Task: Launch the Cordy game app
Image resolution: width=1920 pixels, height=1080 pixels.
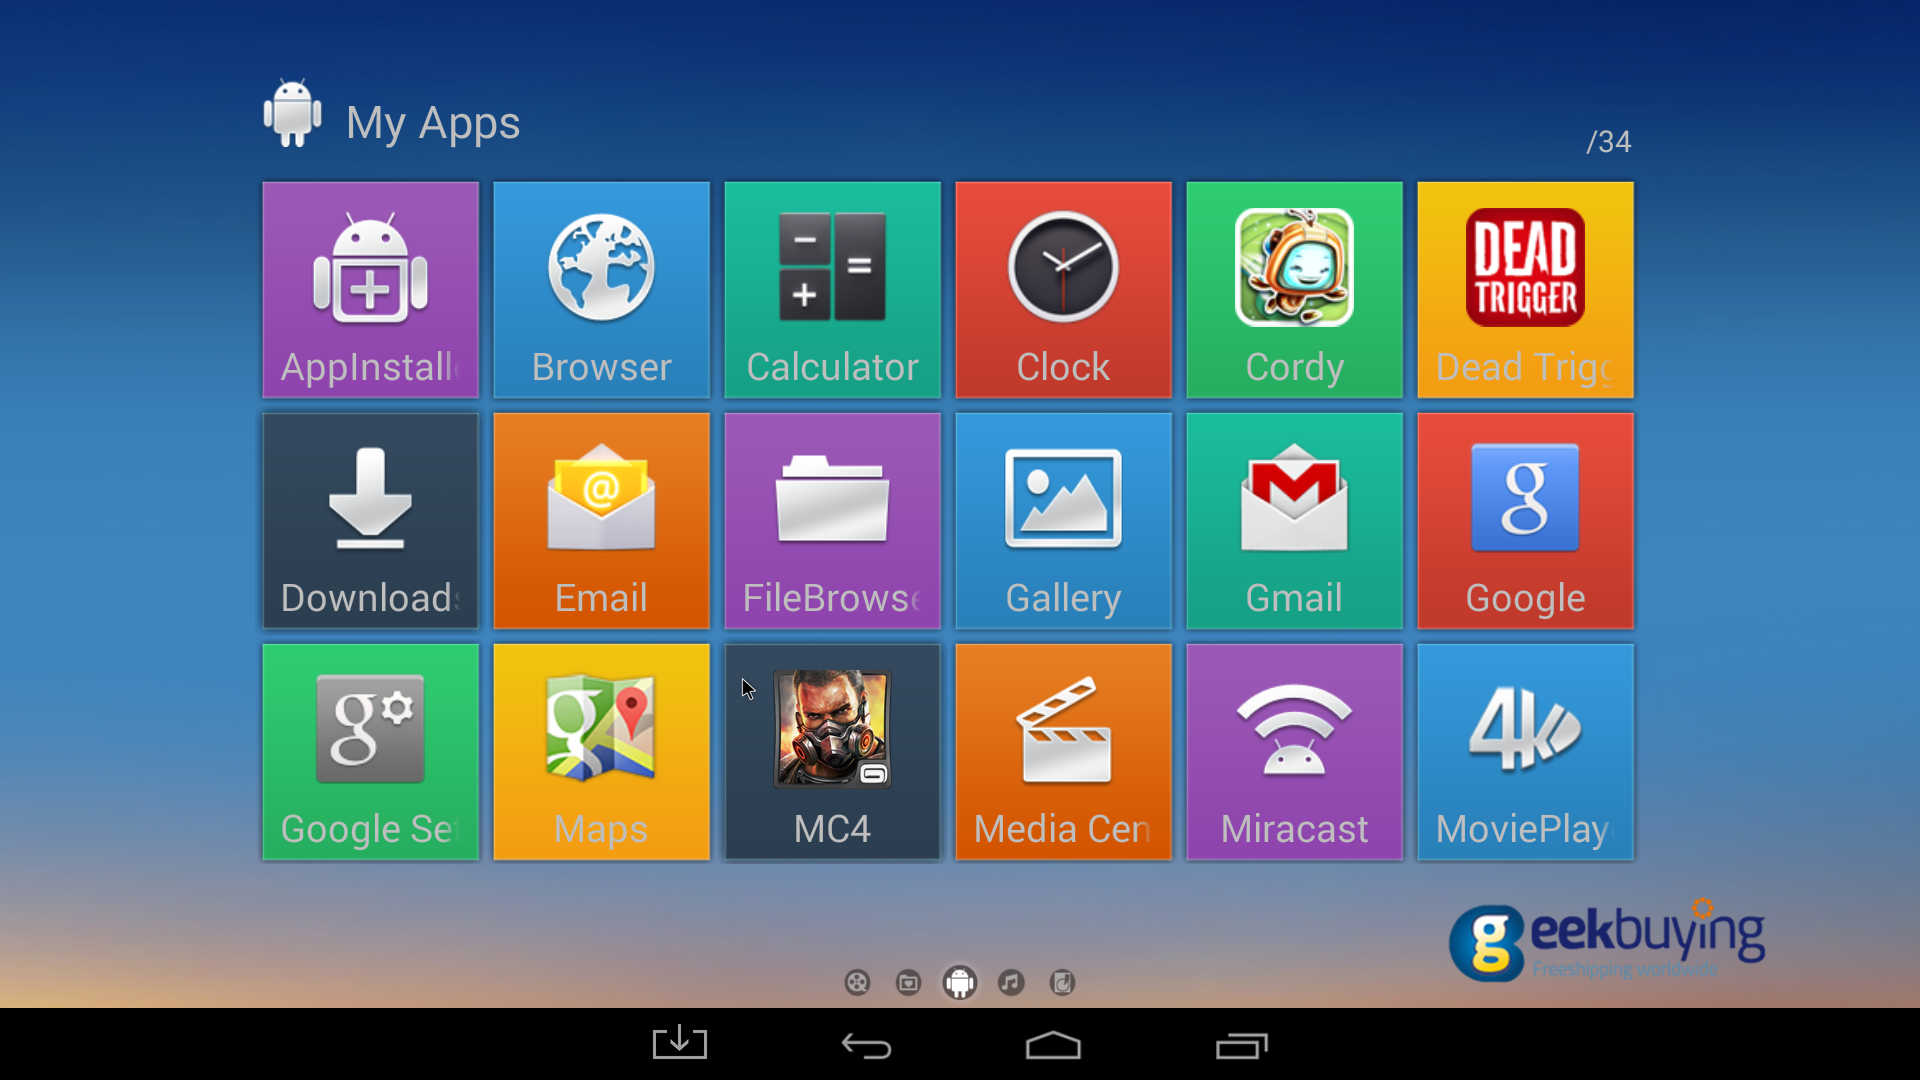Action: (x=1294, y=289)
